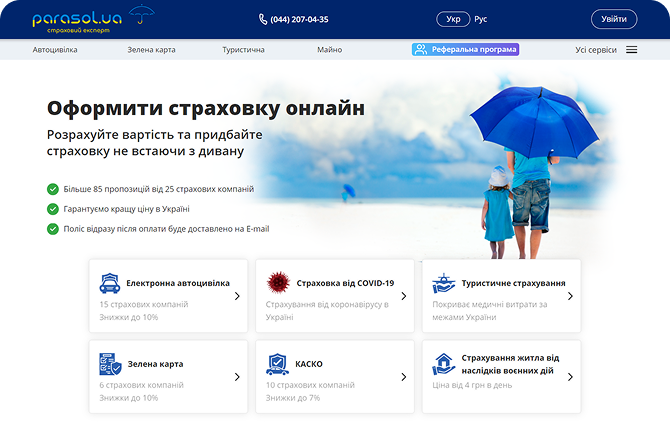This screenshot has width=670, height=440.
Task: Open the Майно menu item
Action: [329, 50]
